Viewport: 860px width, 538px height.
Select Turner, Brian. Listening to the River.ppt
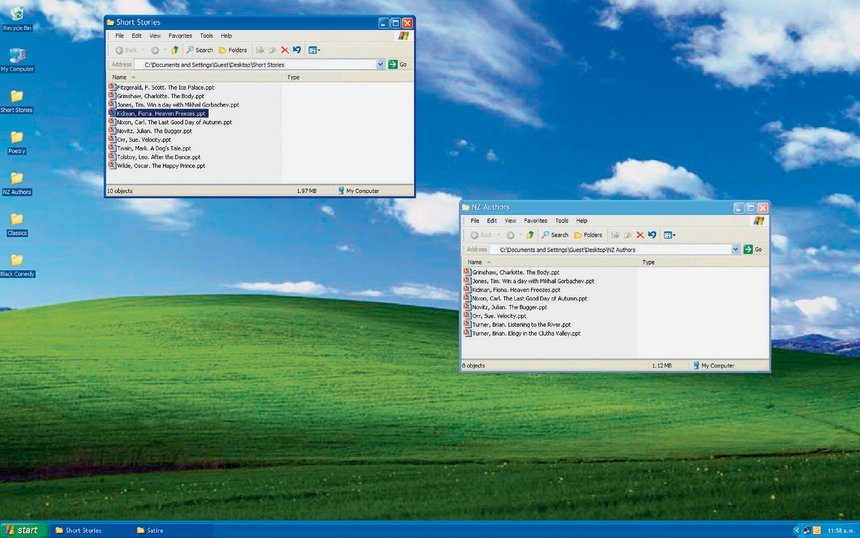point(517,325)
